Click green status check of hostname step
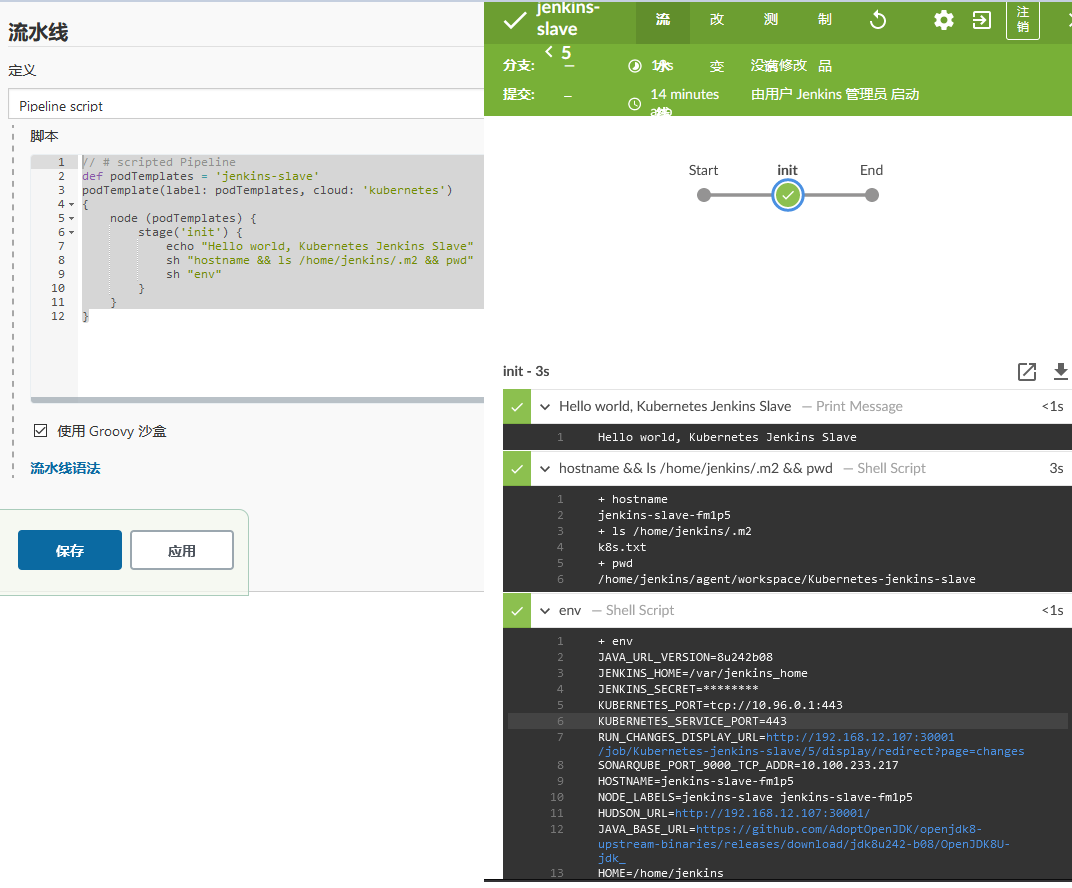1072x888 pixels. click(517, 469)
